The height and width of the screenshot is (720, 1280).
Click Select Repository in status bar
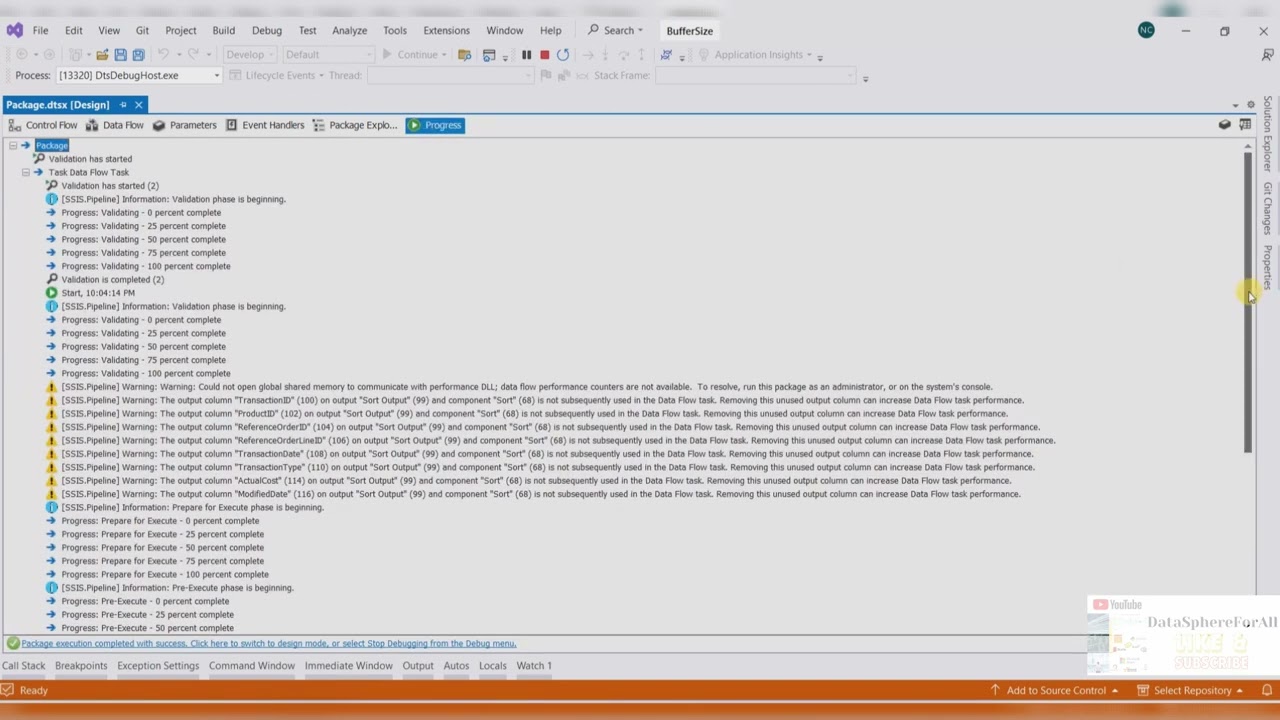pos(1190,691)
